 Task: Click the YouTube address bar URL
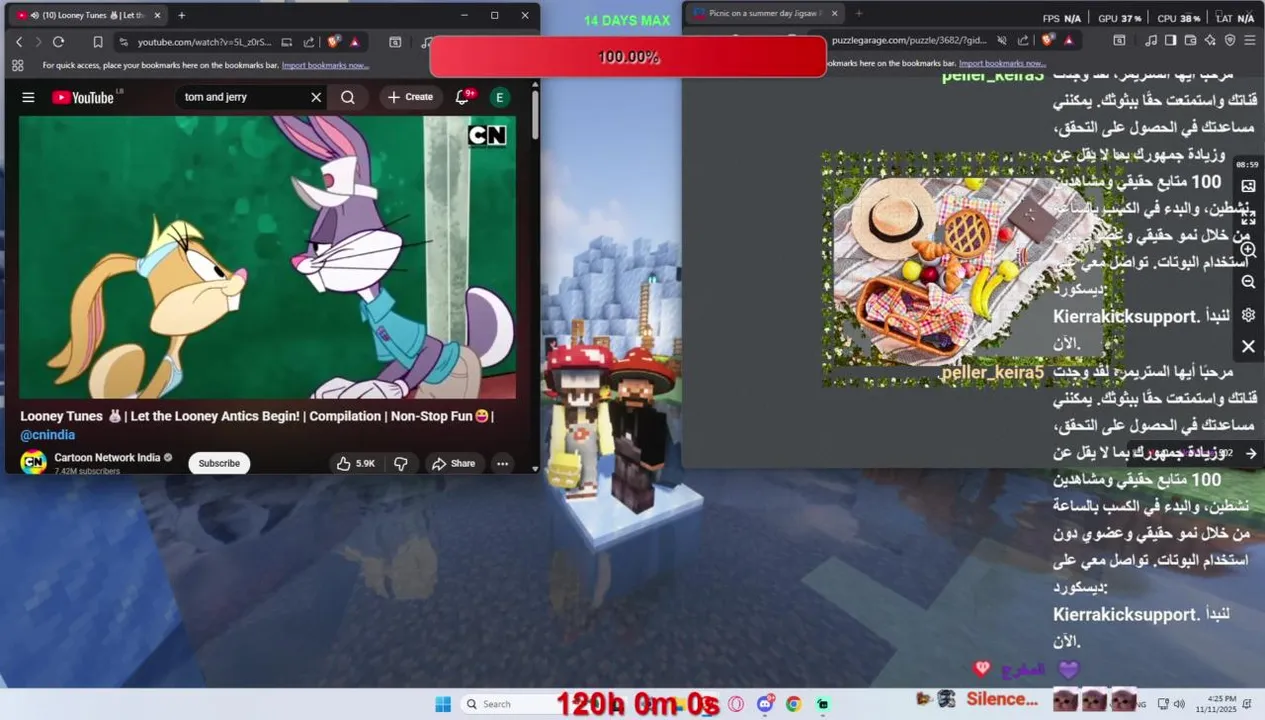click(x=204, y=42)
